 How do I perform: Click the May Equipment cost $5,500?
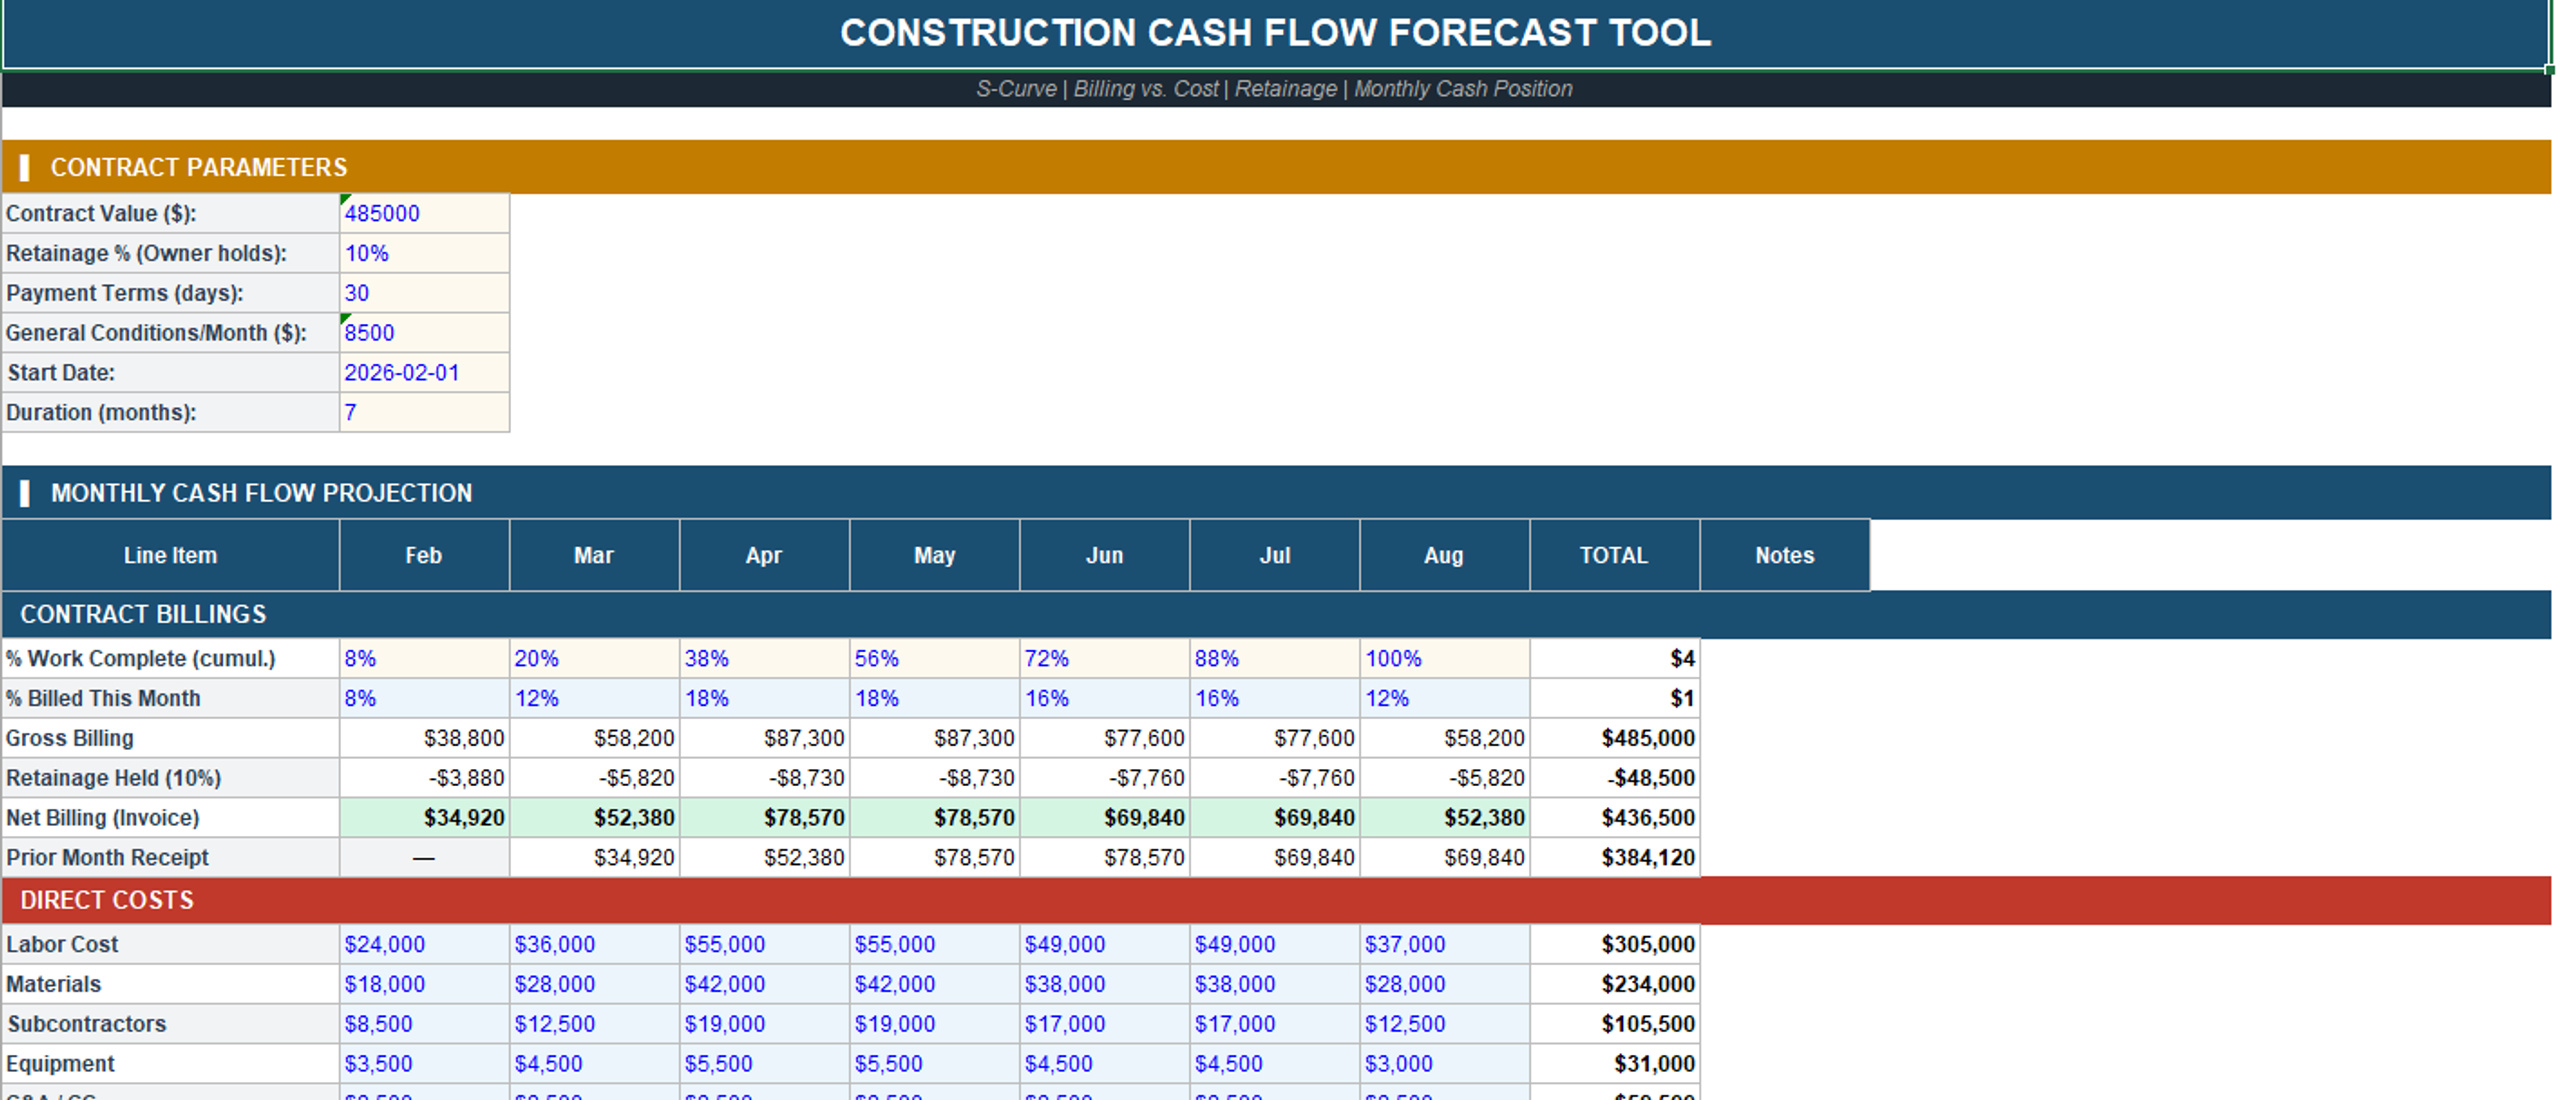(934, 1063)
